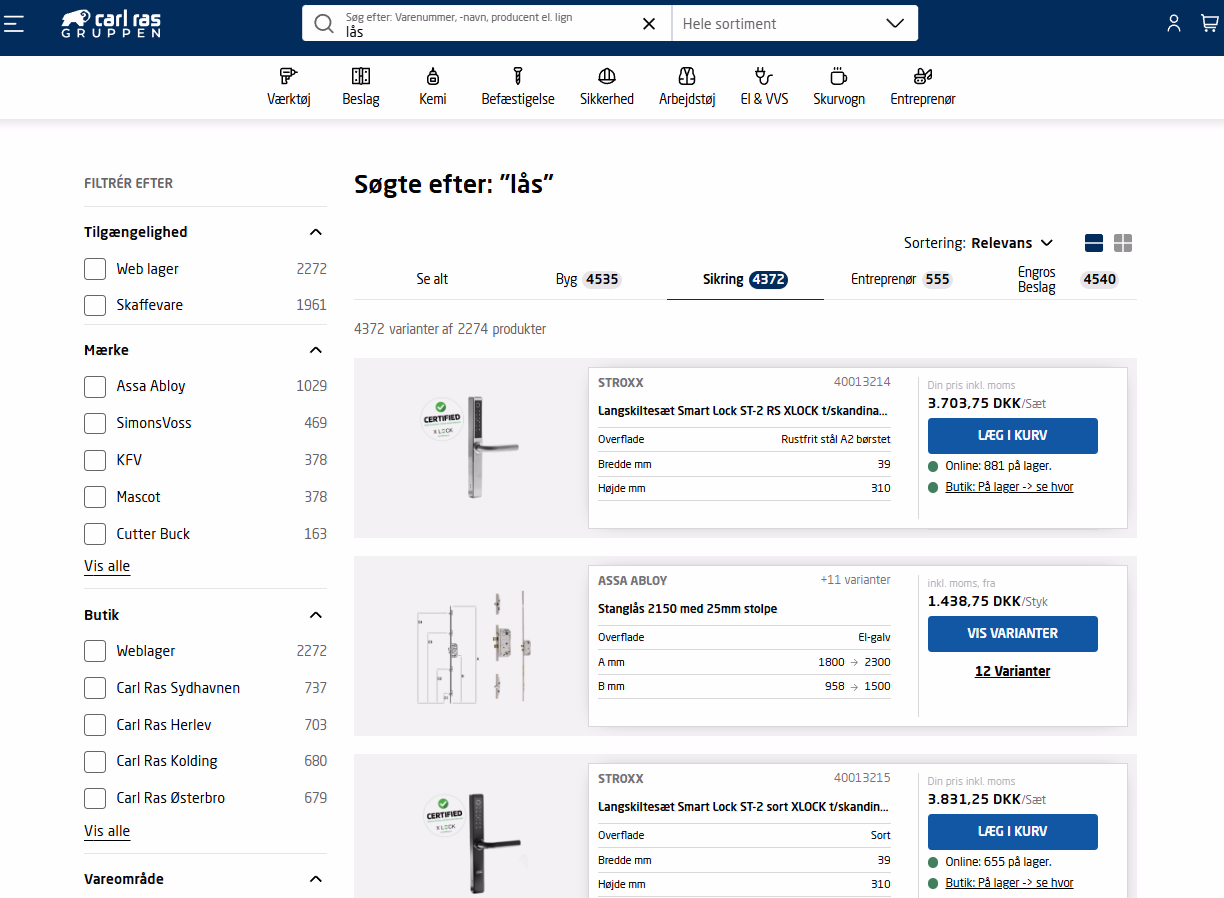Open the Arbejdstøj vest icon

[x=687, y=76]
